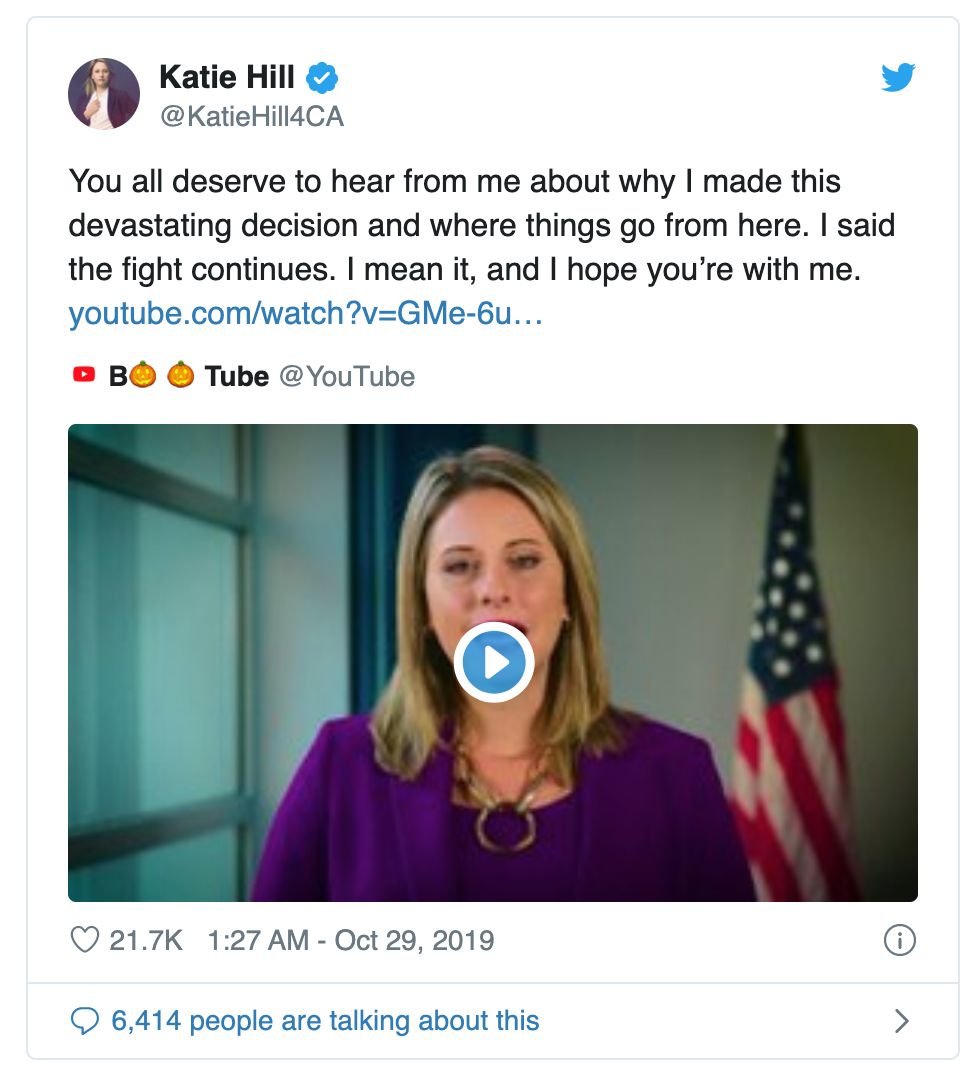980x1076 pixels.
Task: Play the video with the blue play button
Action: coord(493,663)
